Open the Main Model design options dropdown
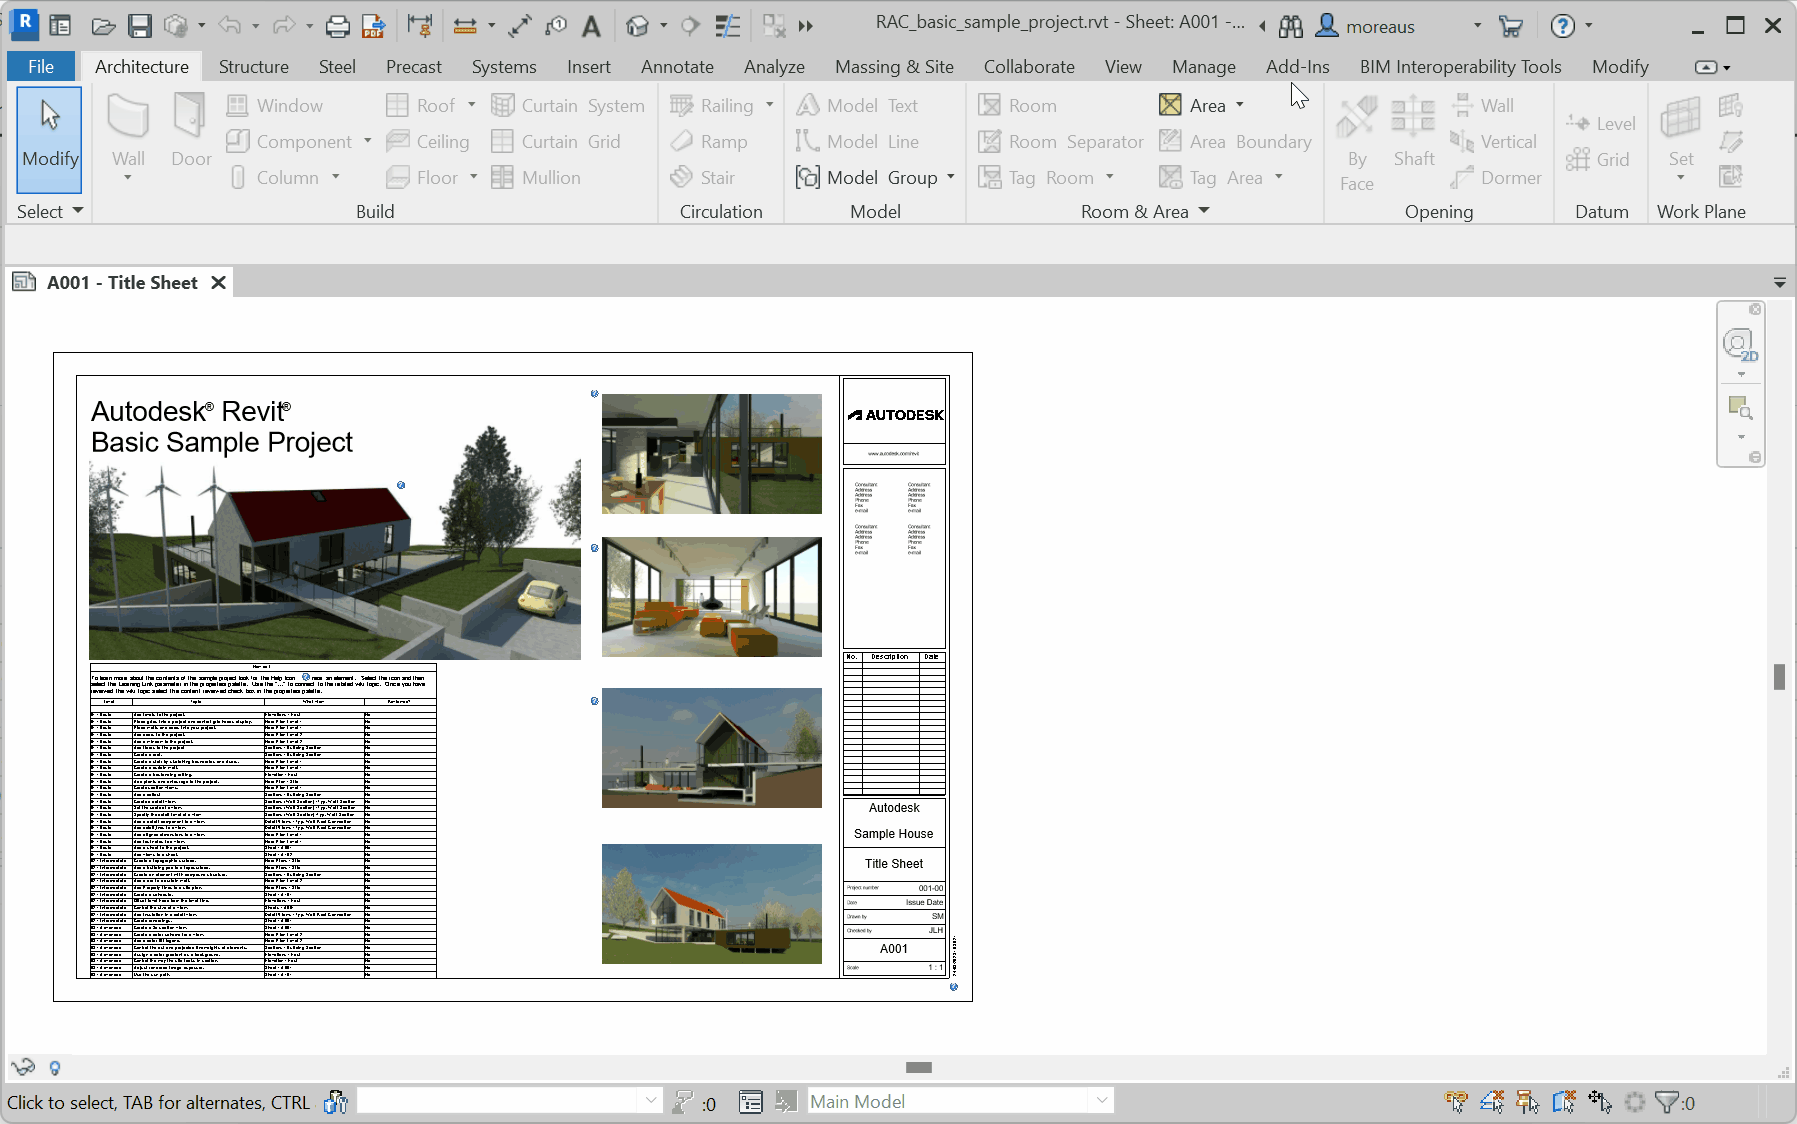 point(1101,1101)
